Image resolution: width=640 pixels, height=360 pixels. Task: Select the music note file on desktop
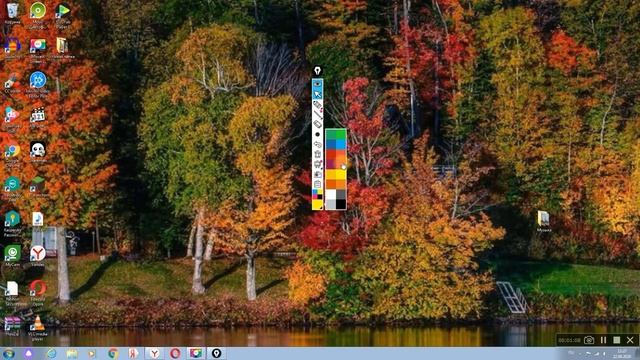38,220
